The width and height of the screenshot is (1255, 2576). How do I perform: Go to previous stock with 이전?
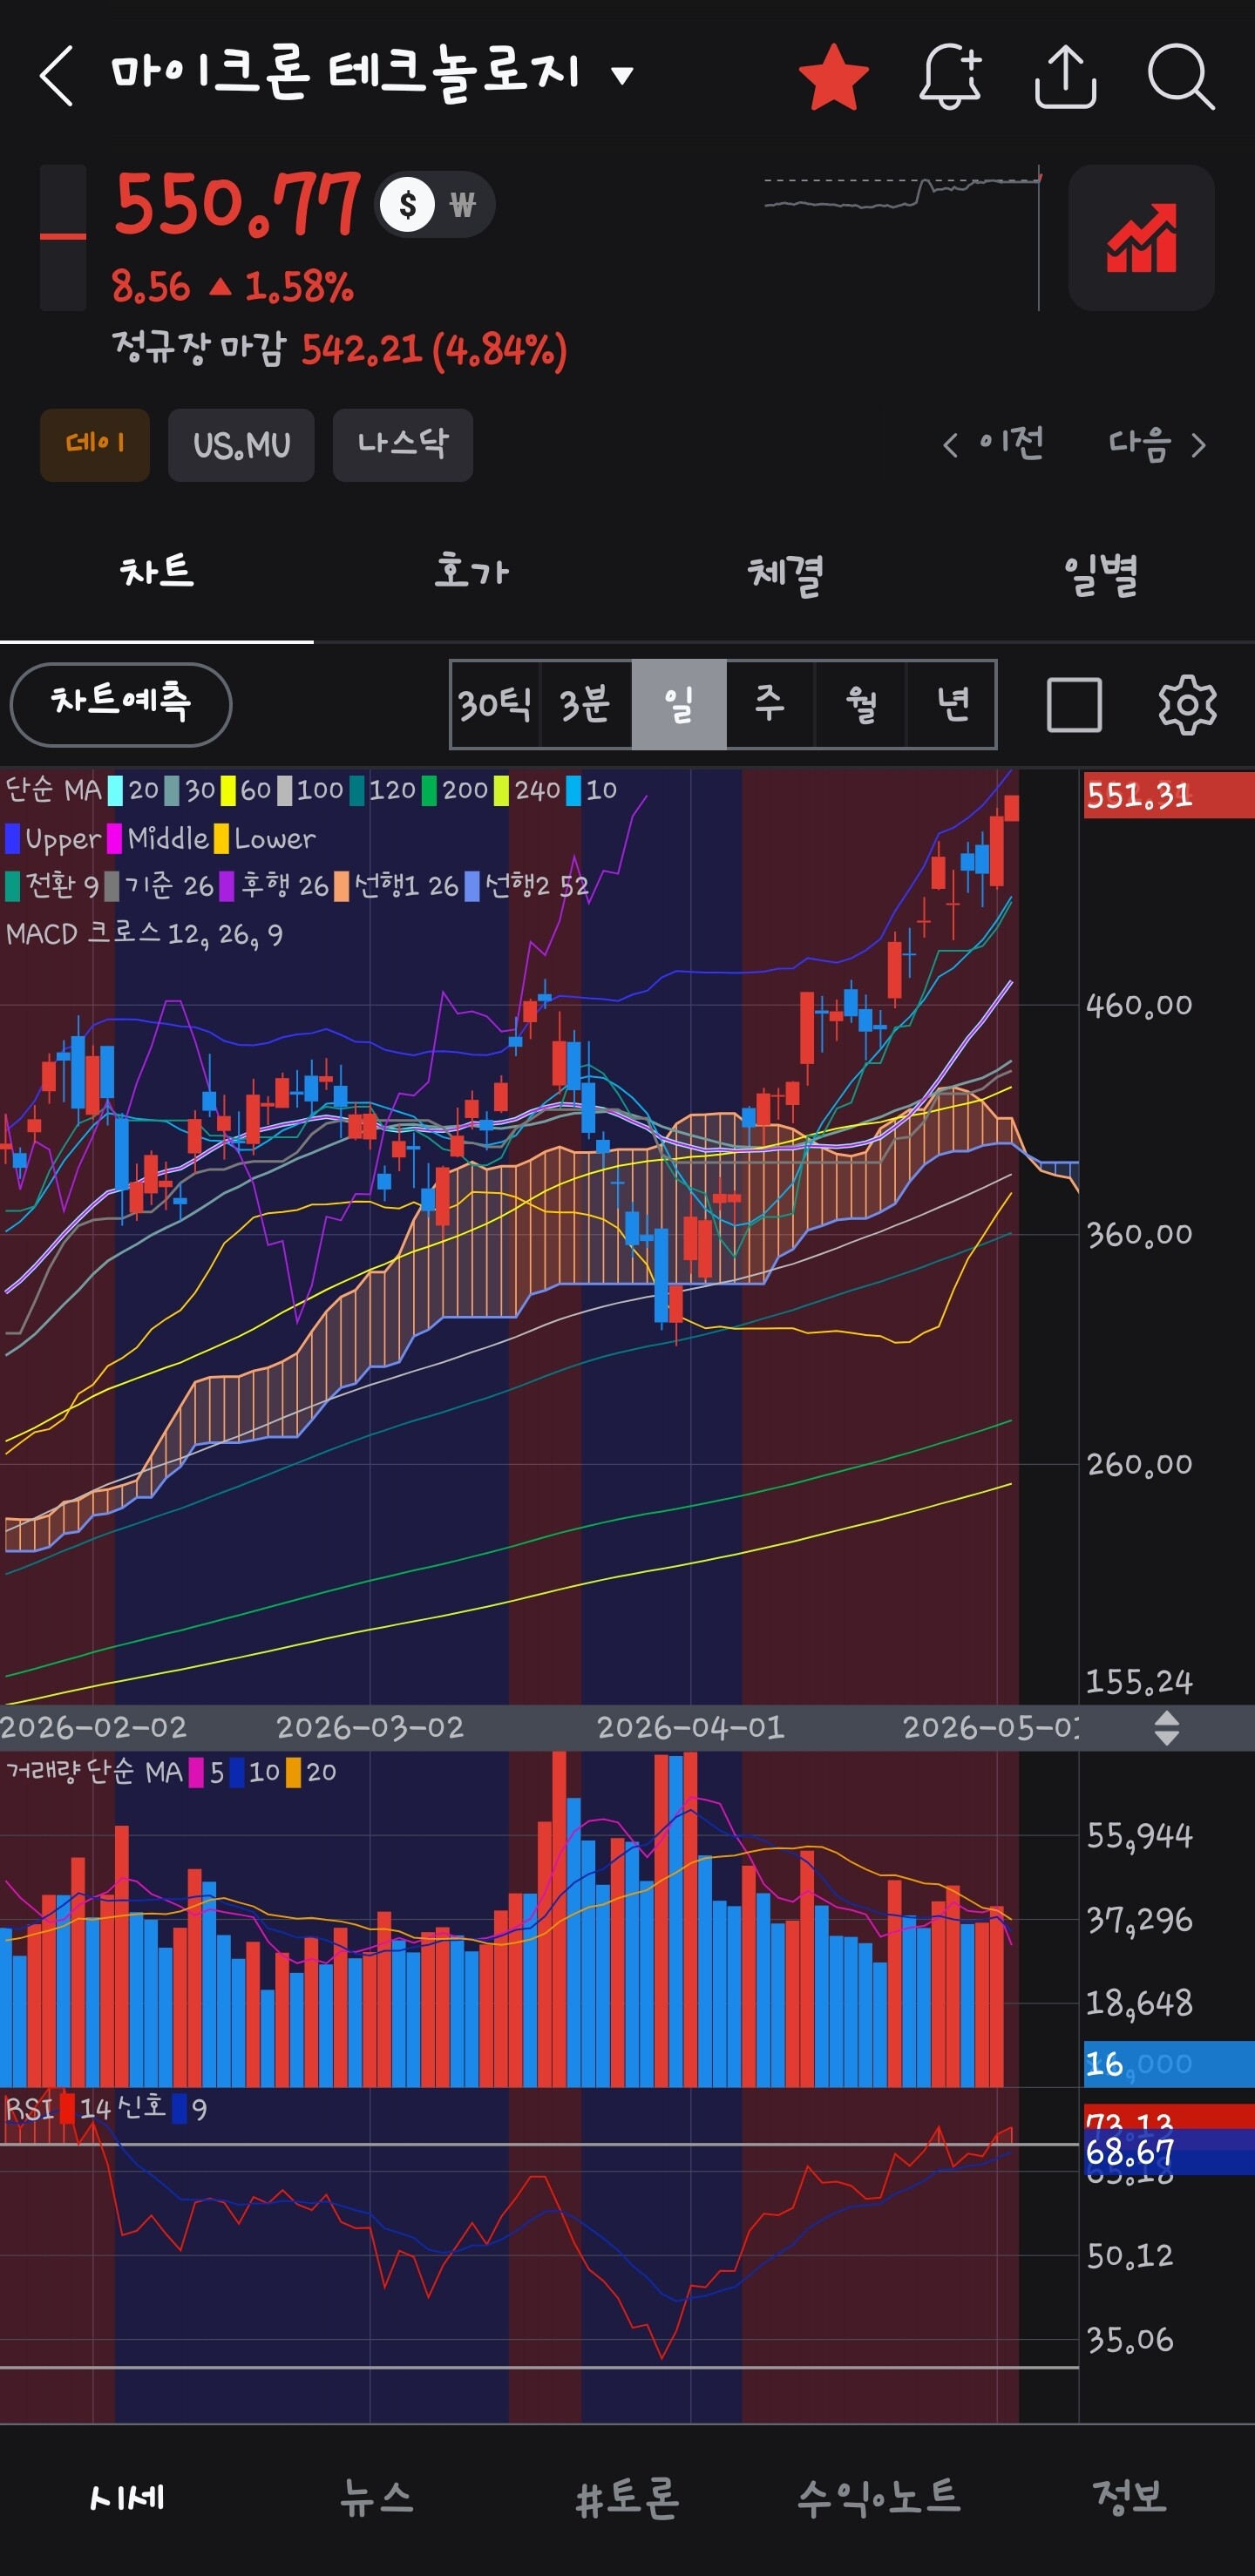click(x=993, y=443)
